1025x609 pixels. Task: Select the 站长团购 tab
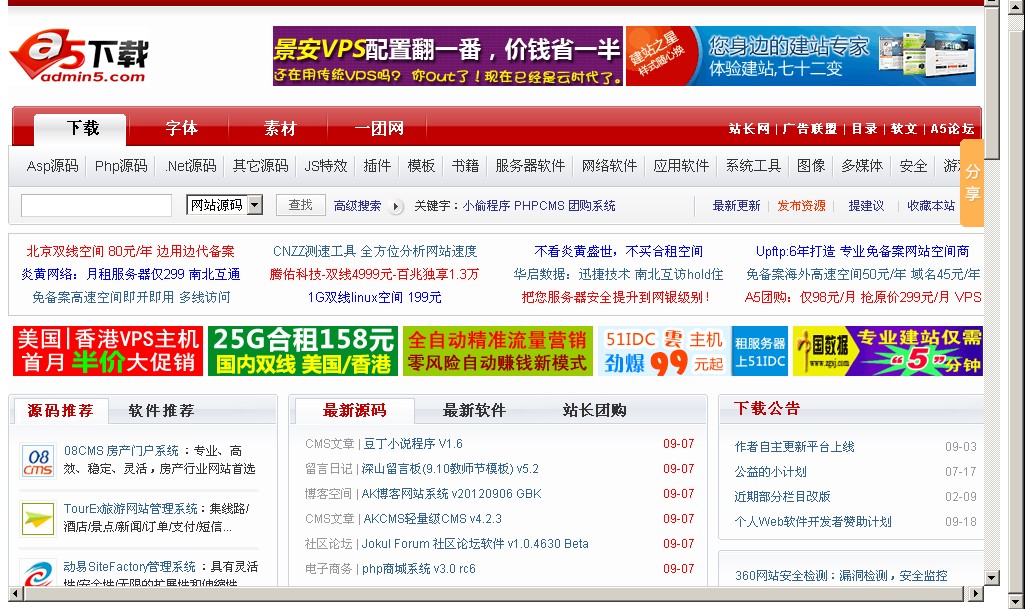coord(594,410)
